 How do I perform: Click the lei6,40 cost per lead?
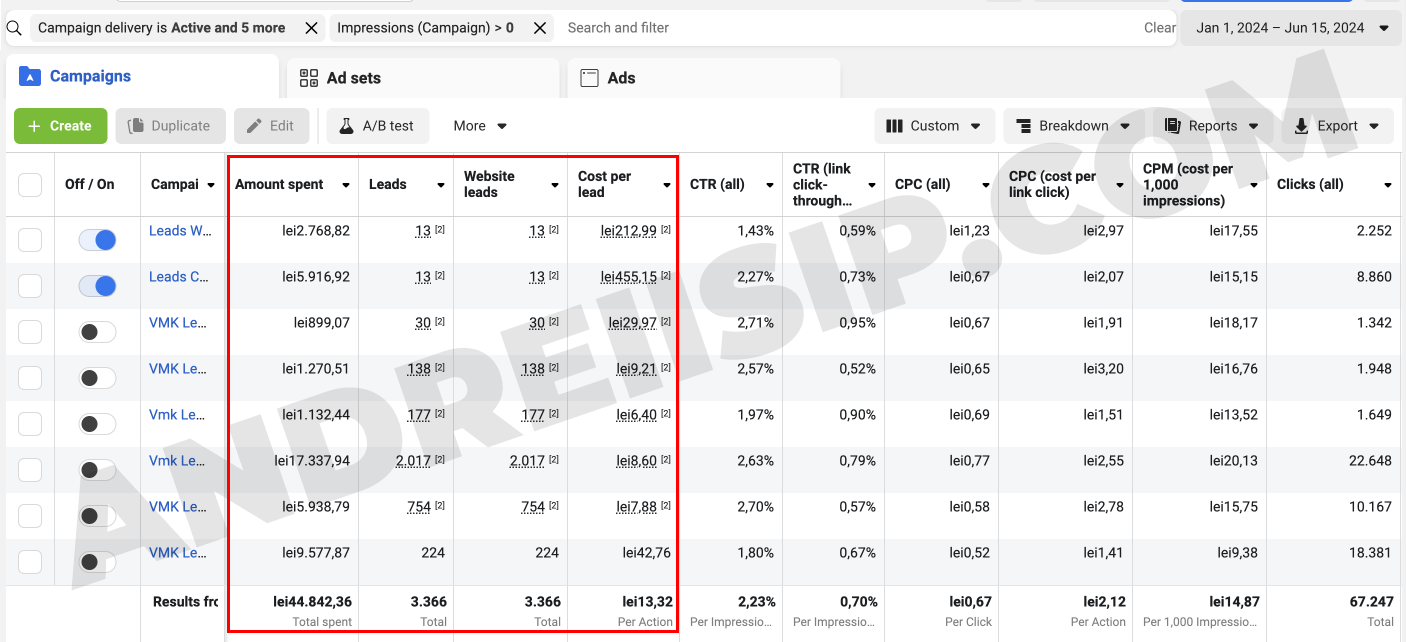tap(637, 415)
